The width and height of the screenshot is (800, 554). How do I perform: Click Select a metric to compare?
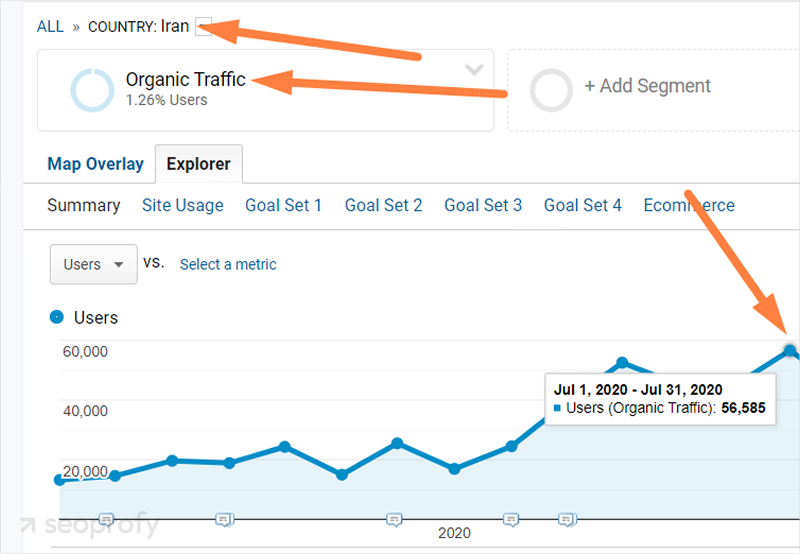point(228,264)
